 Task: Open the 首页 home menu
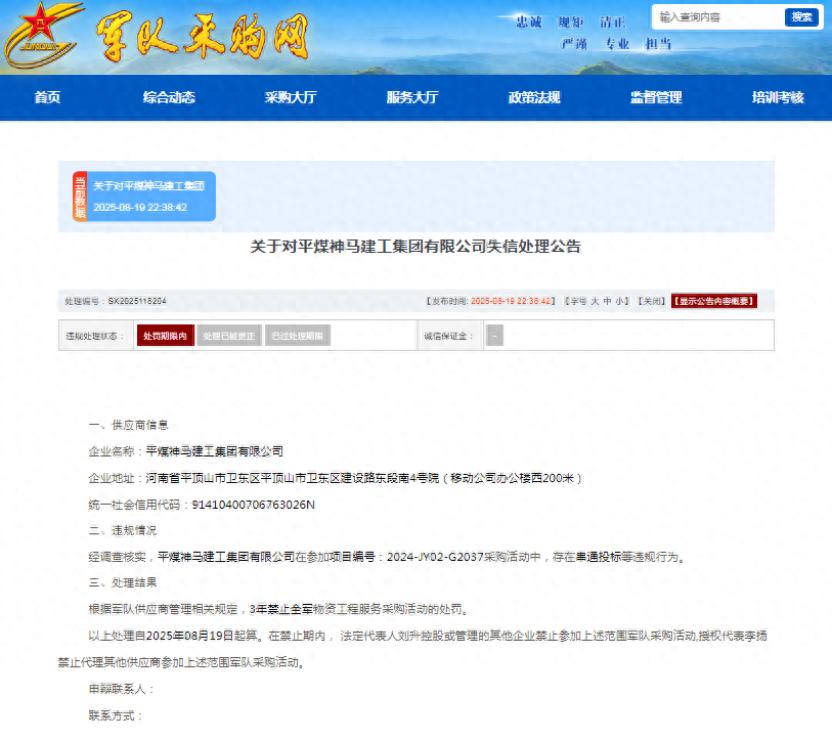47,98
